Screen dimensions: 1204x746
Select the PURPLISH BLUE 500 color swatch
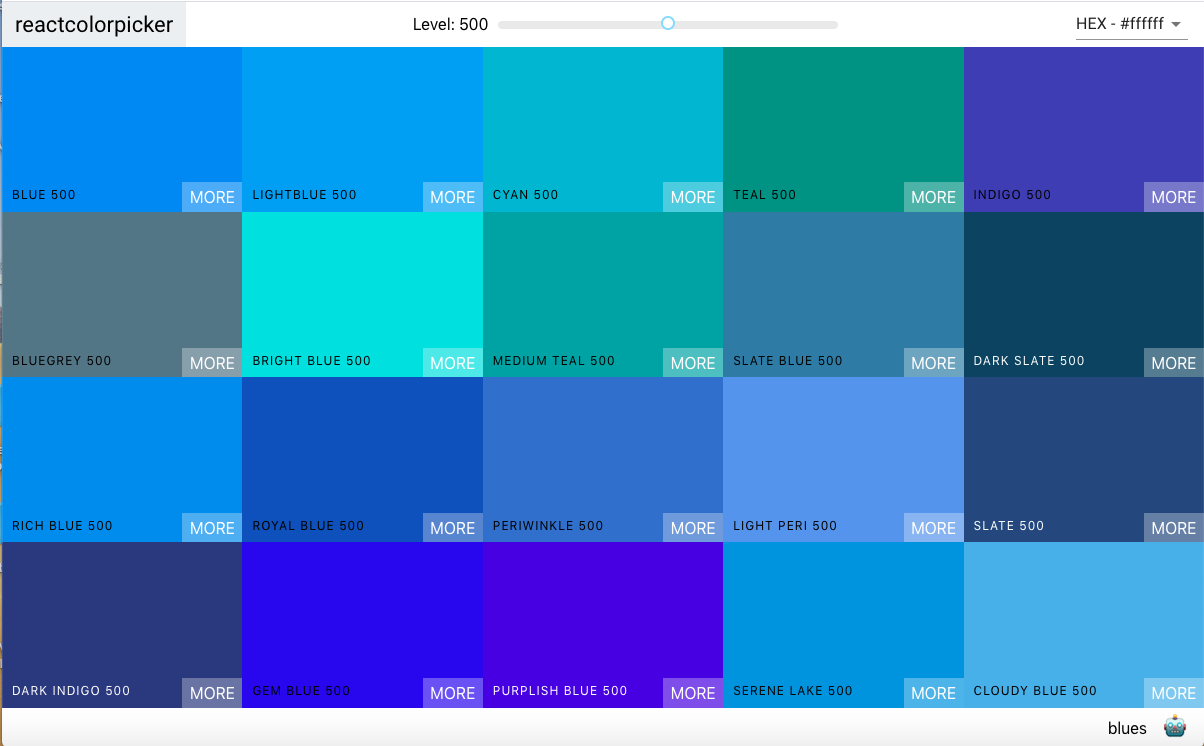[602, 615]
